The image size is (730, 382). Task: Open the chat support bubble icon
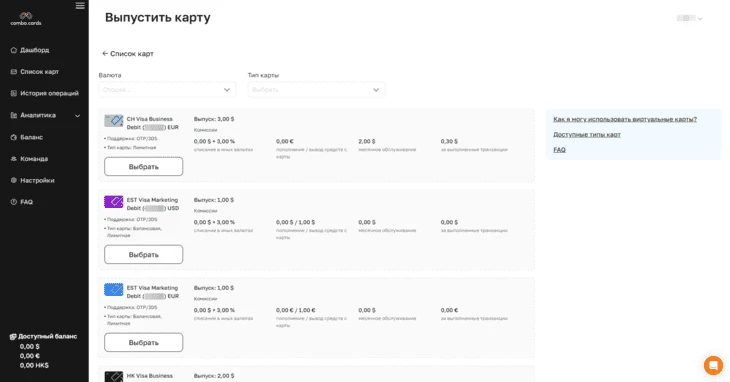713,365
